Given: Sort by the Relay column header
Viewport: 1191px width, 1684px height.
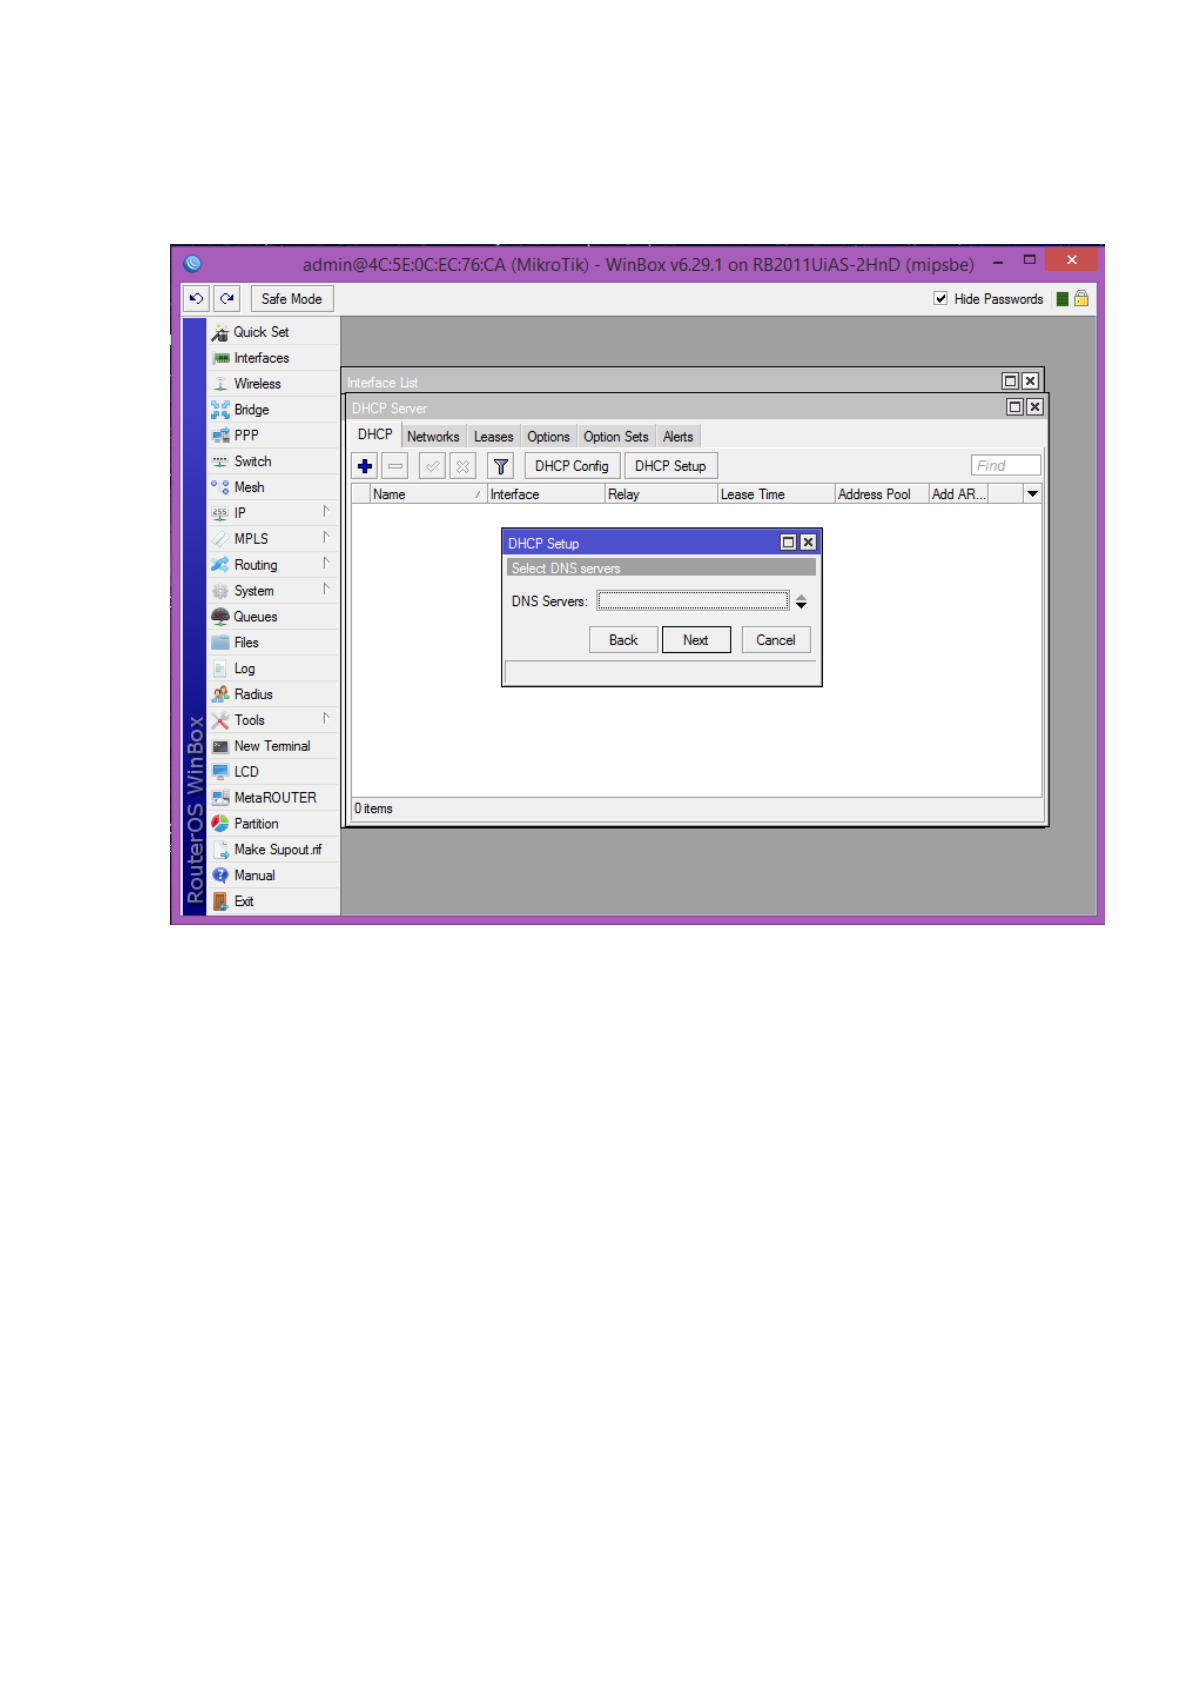Looking at the screenshot, I should (661, 495).
